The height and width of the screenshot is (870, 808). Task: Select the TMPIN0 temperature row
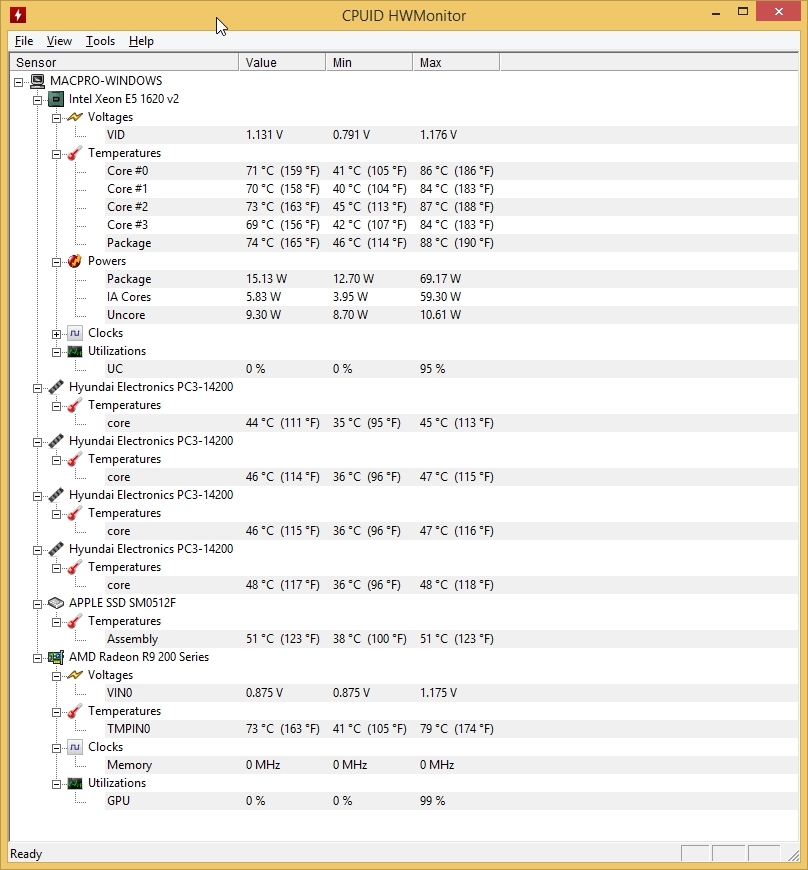pyautogui.click(x=451, y=729)
